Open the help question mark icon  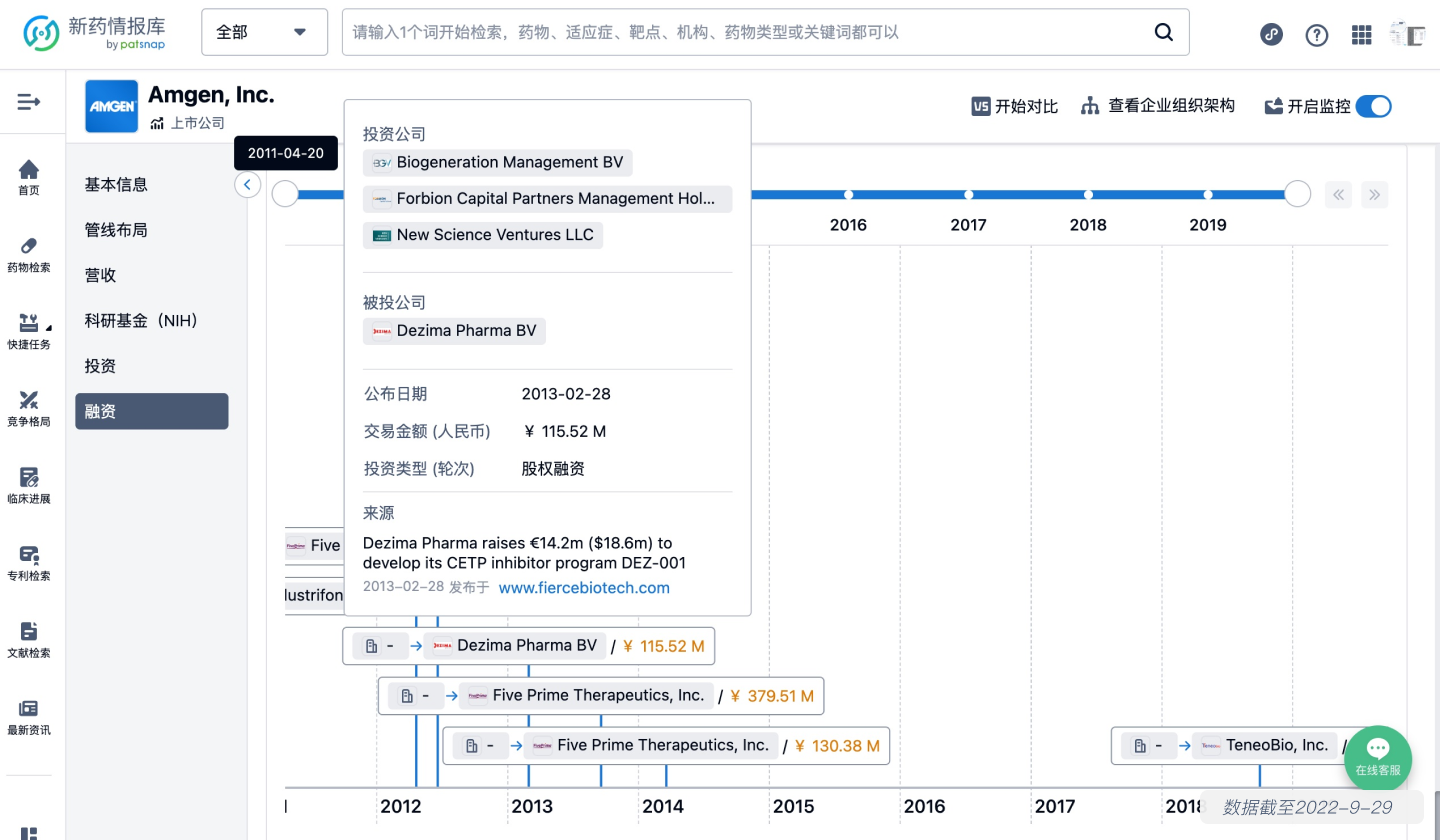[x=1317, y=34]
